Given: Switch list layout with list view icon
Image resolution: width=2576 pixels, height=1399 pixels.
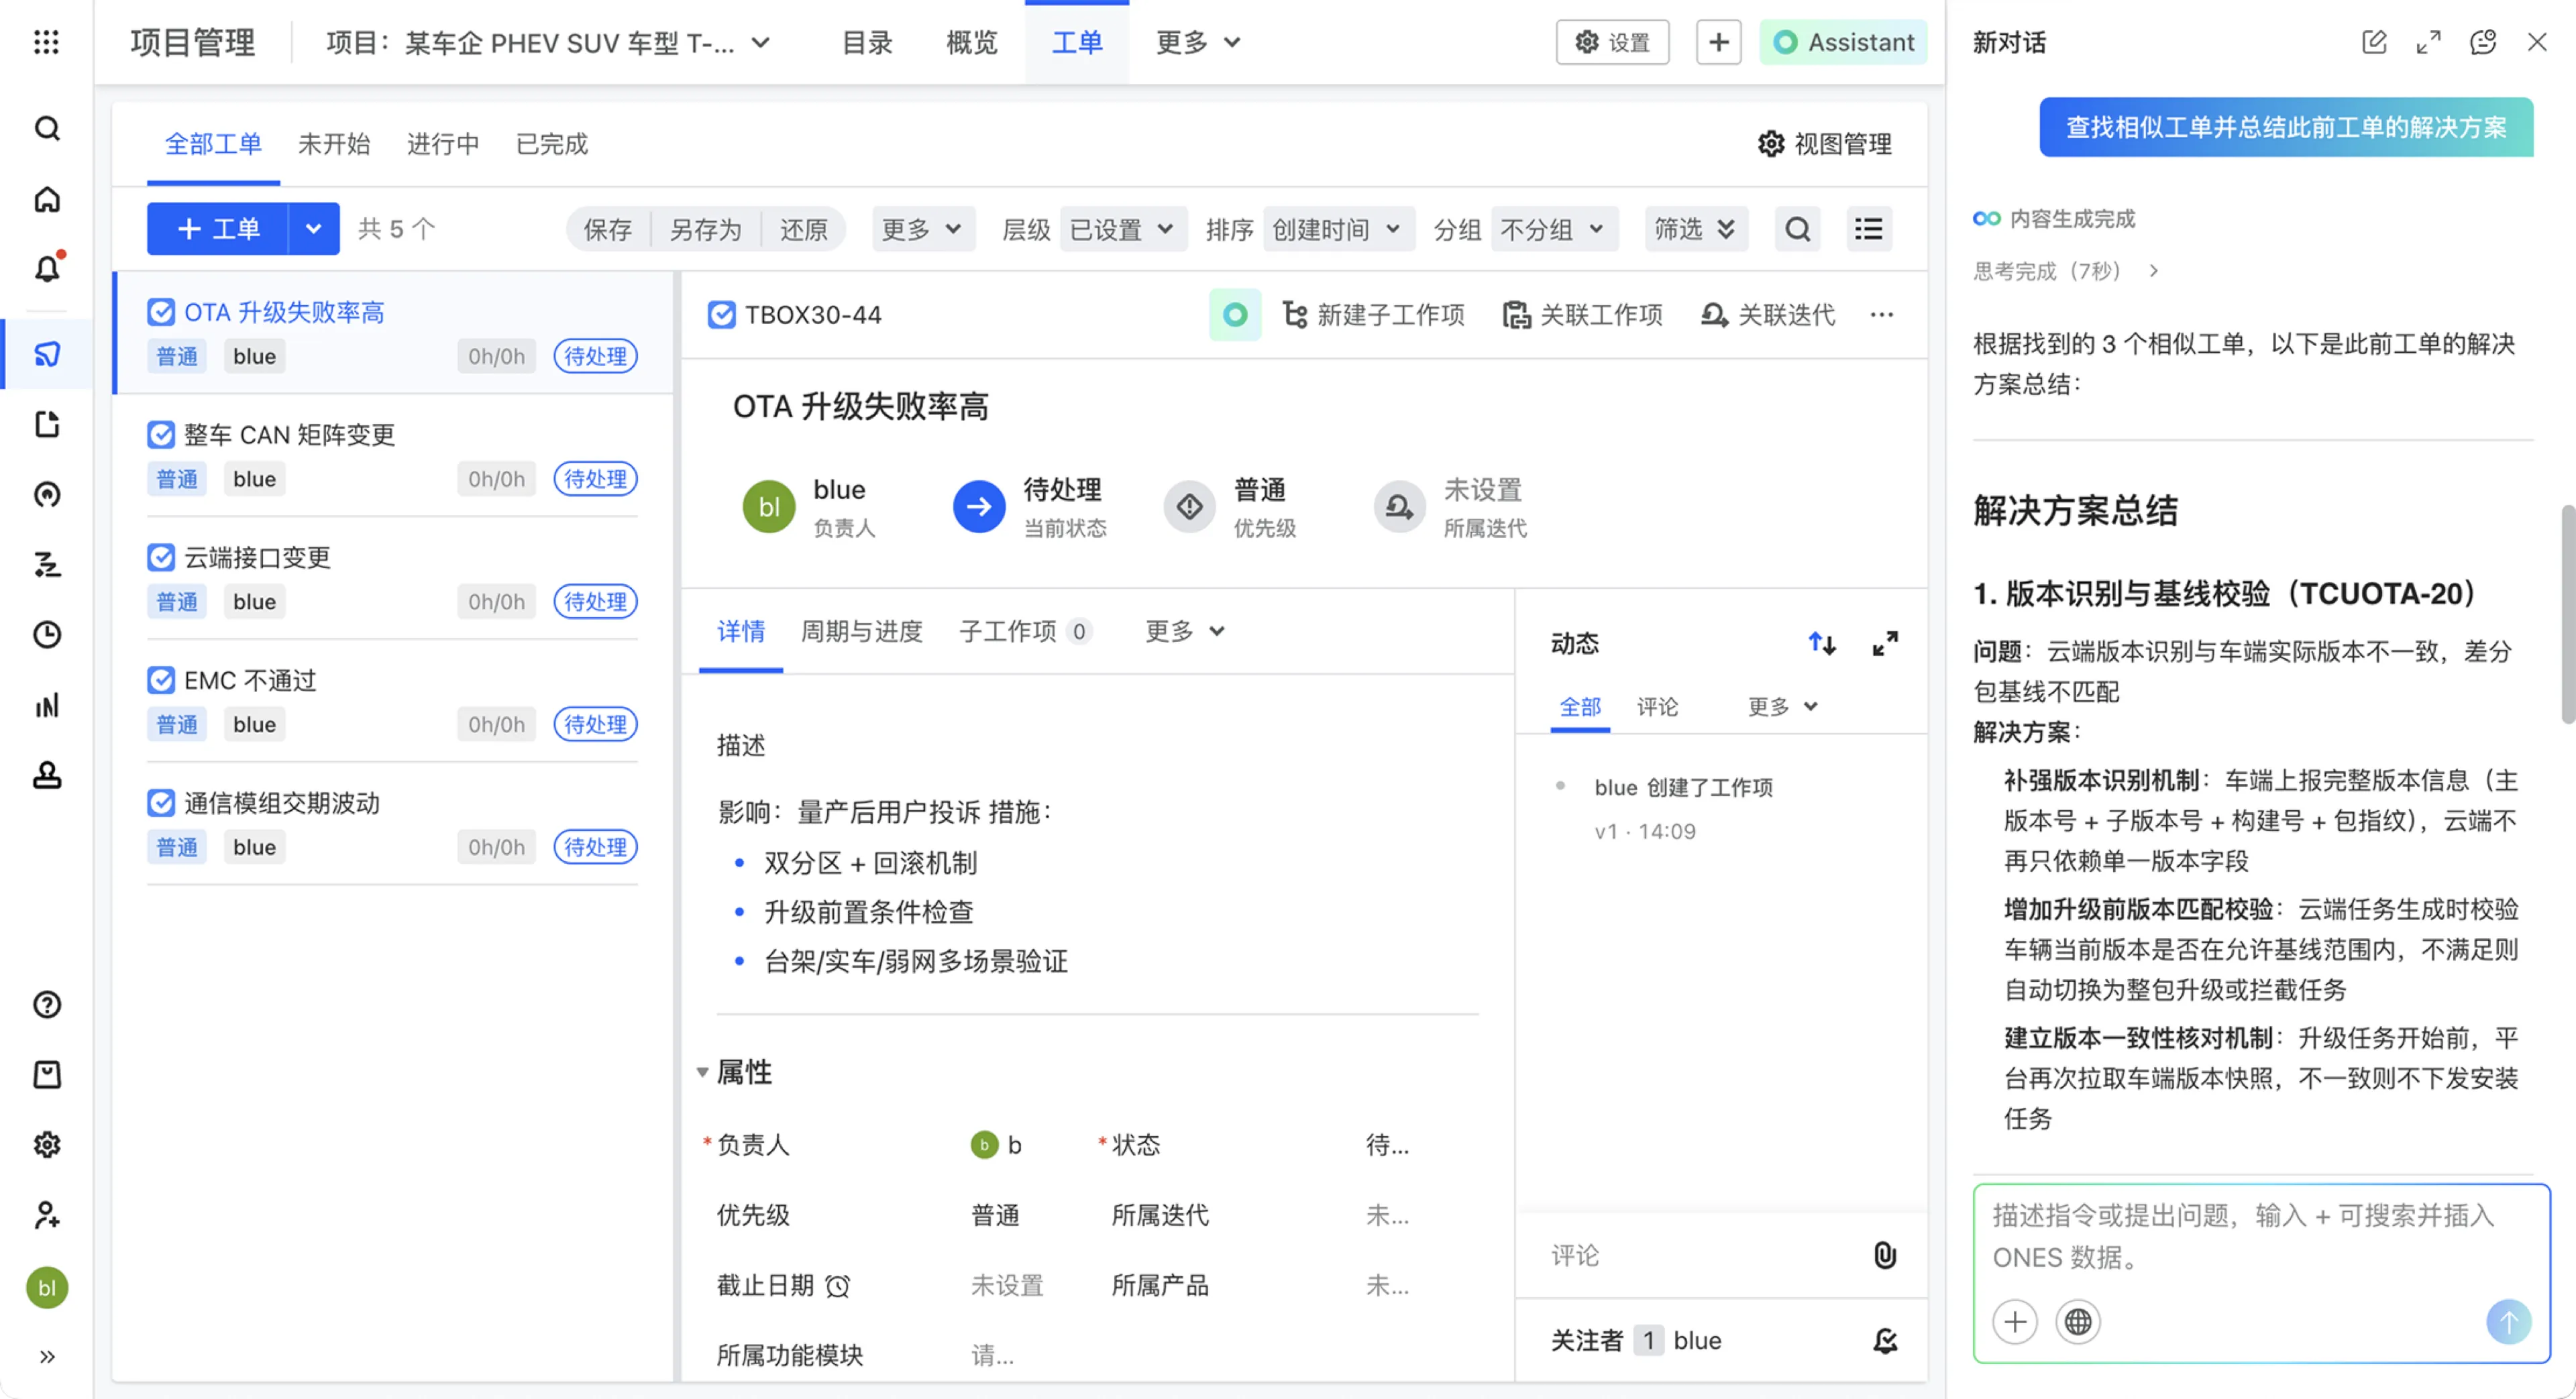Looking at the screenshot, I should (1868, 229).
